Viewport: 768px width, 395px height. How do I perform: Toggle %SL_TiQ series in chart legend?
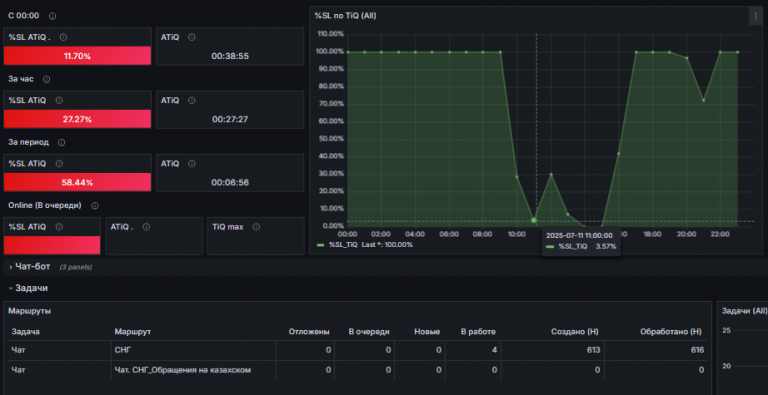343,245
